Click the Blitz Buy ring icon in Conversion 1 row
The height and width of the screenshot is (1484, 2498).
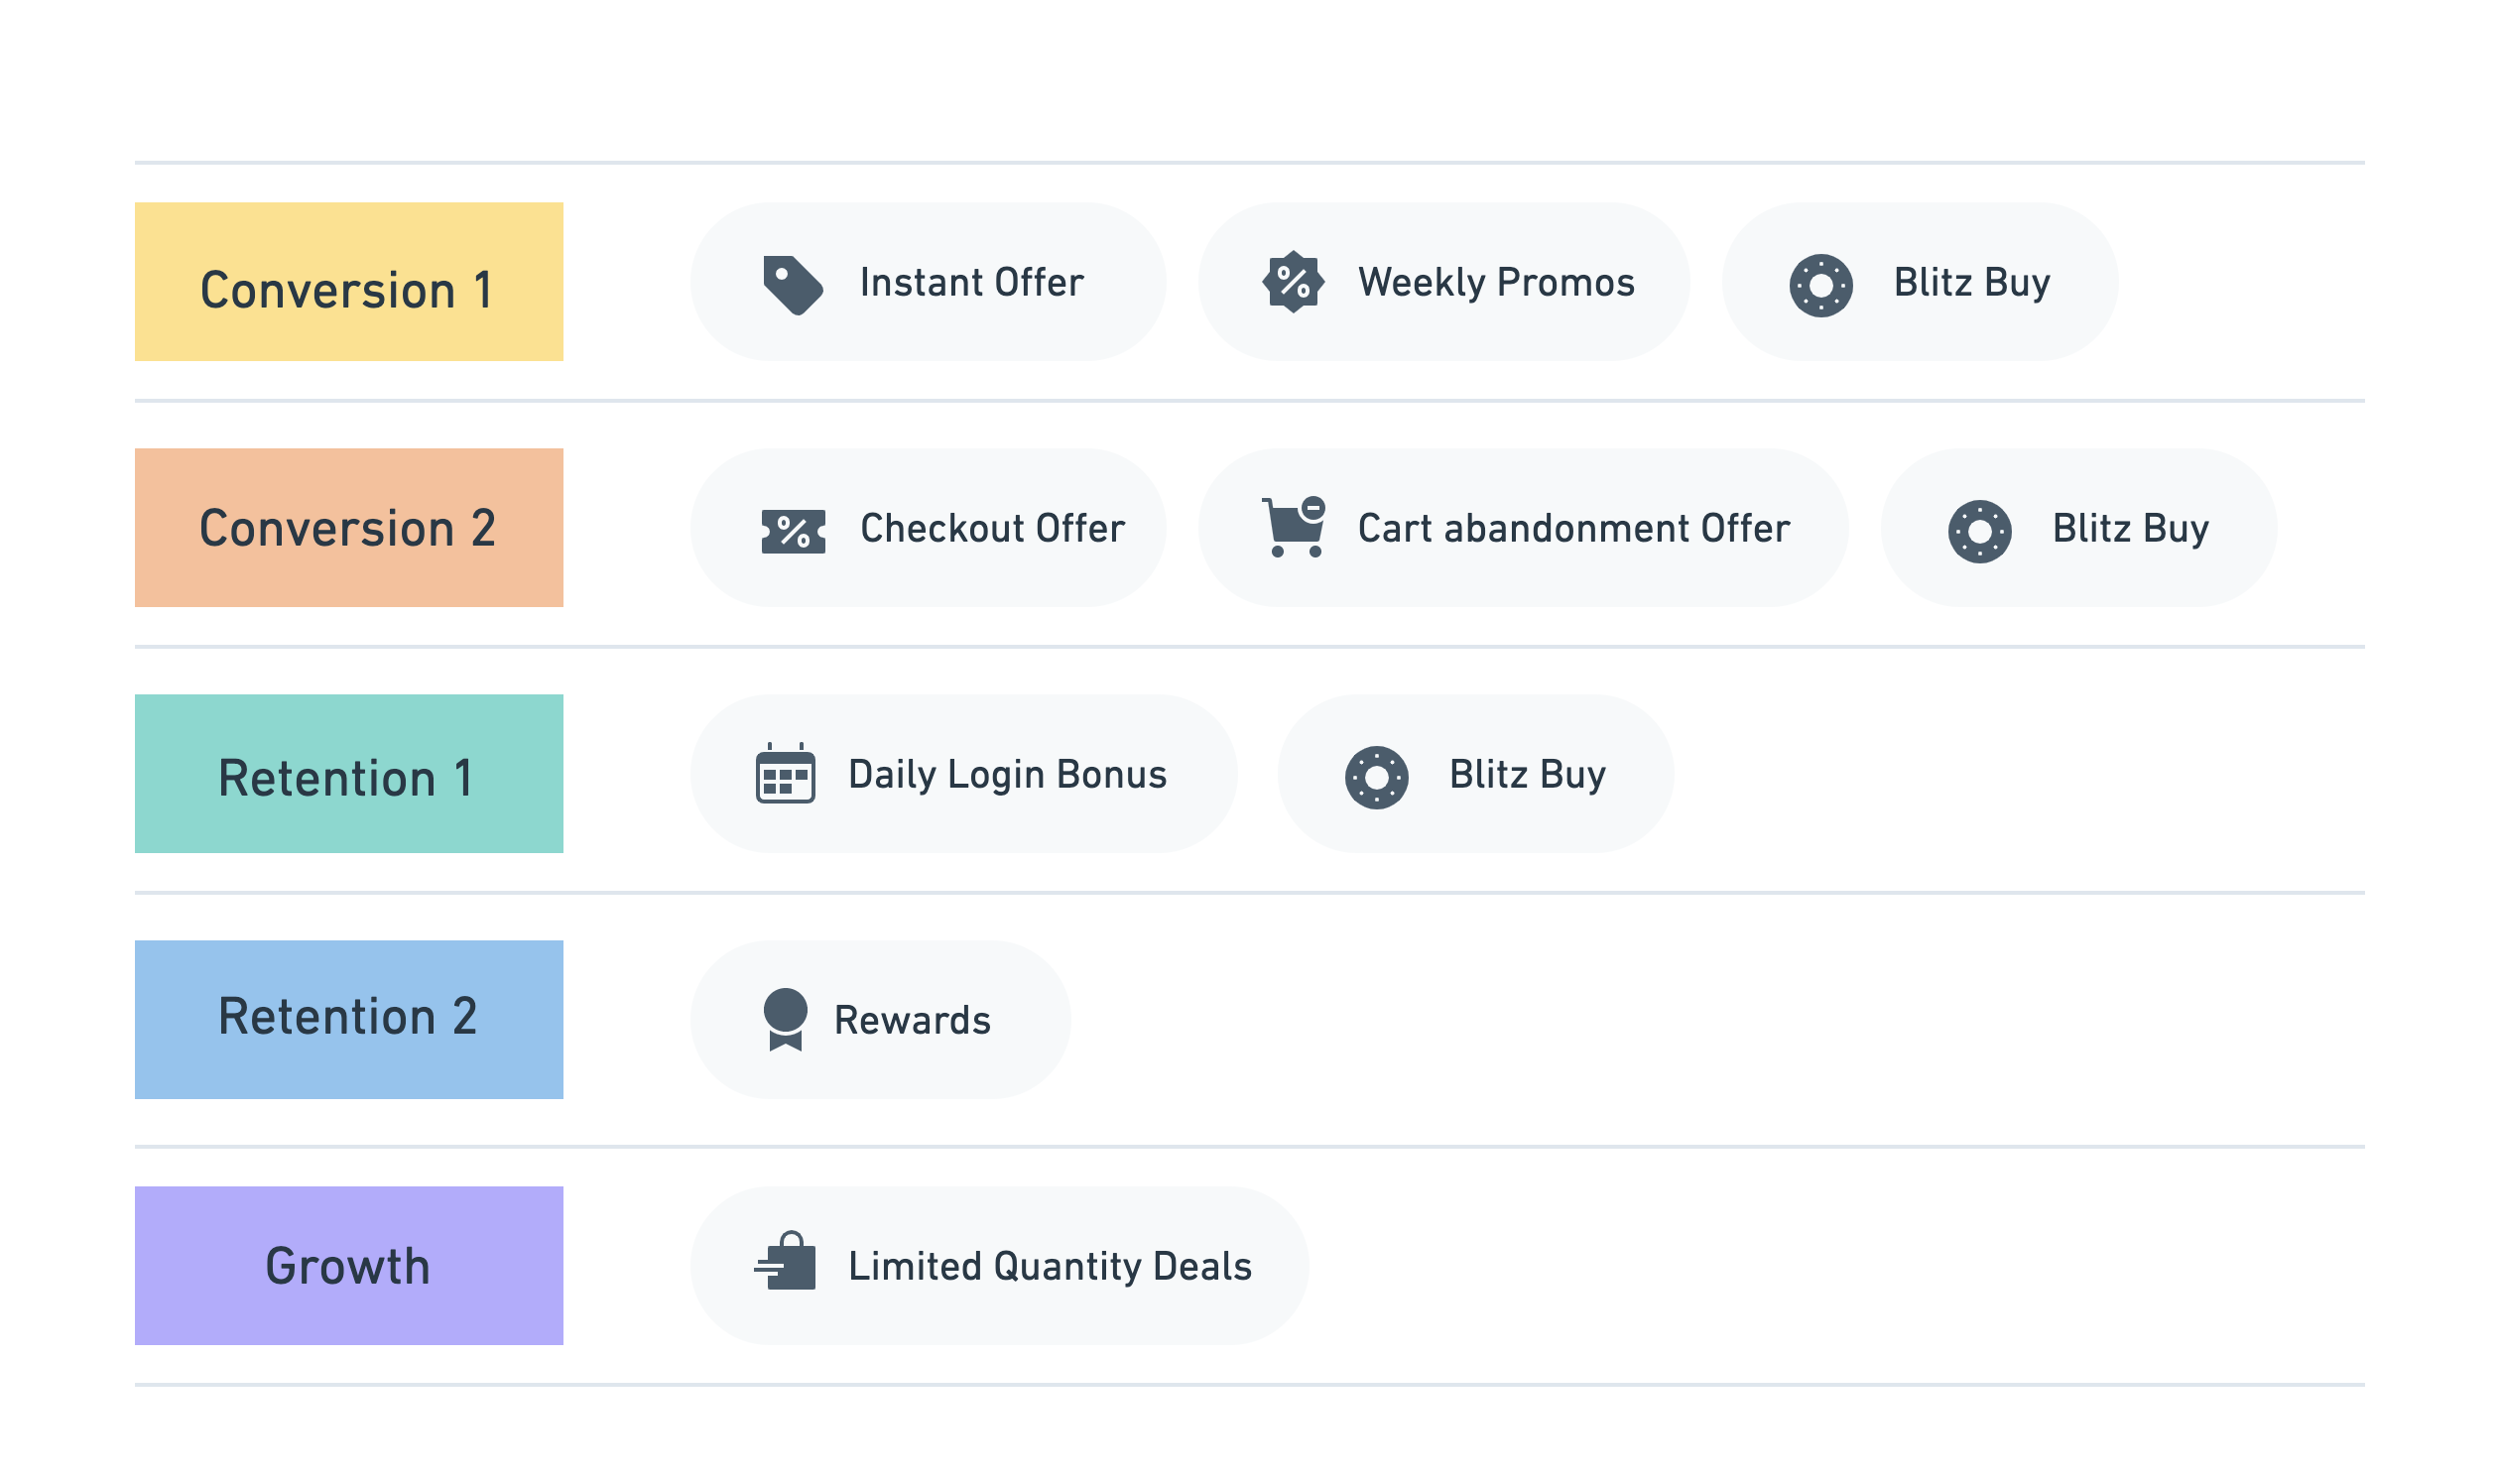click(x=1821, y=285)
